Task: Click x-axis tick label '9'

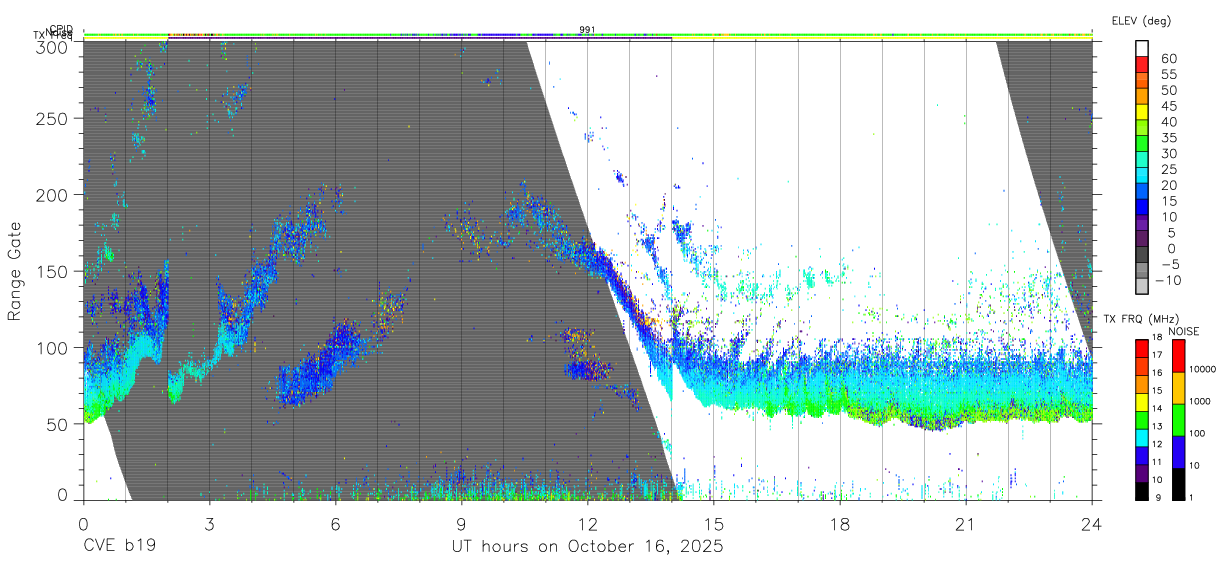Action: [461, 524]
